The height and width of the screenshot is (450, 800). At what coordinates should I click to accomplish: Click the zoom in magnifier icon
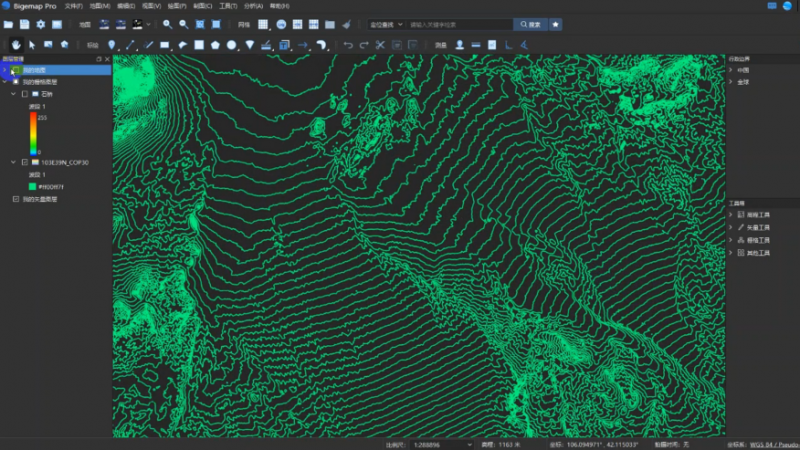pos(167,24)
